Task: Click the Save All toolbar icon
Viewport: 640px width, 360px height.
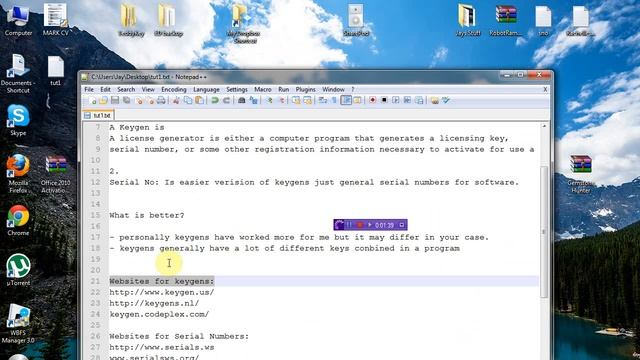Action: (x=126, y=100)
